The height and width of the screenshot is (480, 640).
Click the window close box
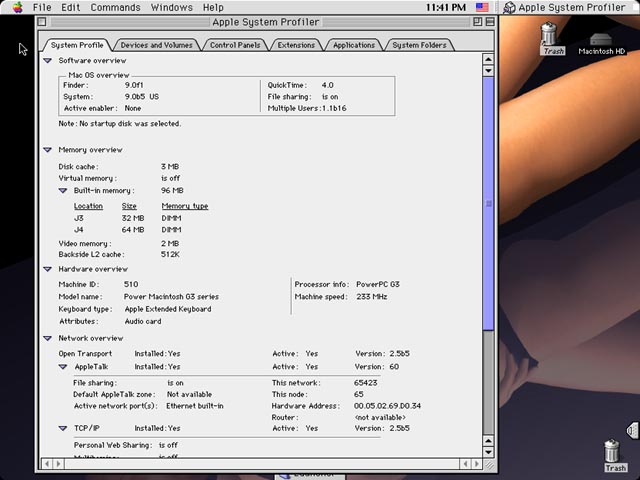pyautogui.click(x=42, y=22)
